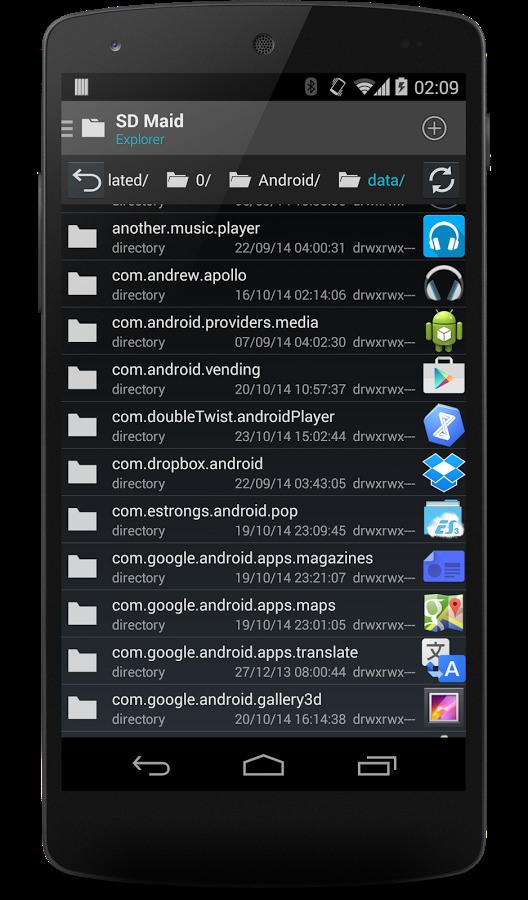Image resolution: width=528 pixels, height=900 pixels.
Task: Tap Google Translate app icon
Action: click(444, 660)
